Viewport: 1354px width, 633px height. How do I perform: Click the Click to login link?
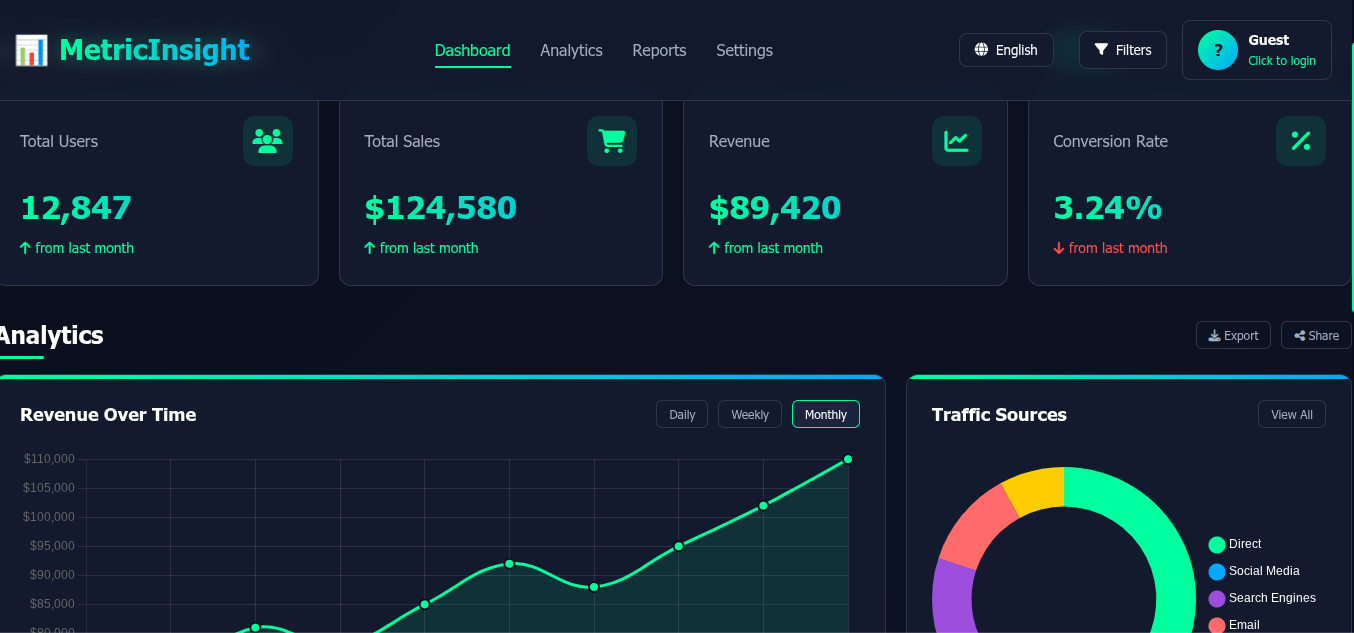pyautogui.click(x=1281, y=60)
